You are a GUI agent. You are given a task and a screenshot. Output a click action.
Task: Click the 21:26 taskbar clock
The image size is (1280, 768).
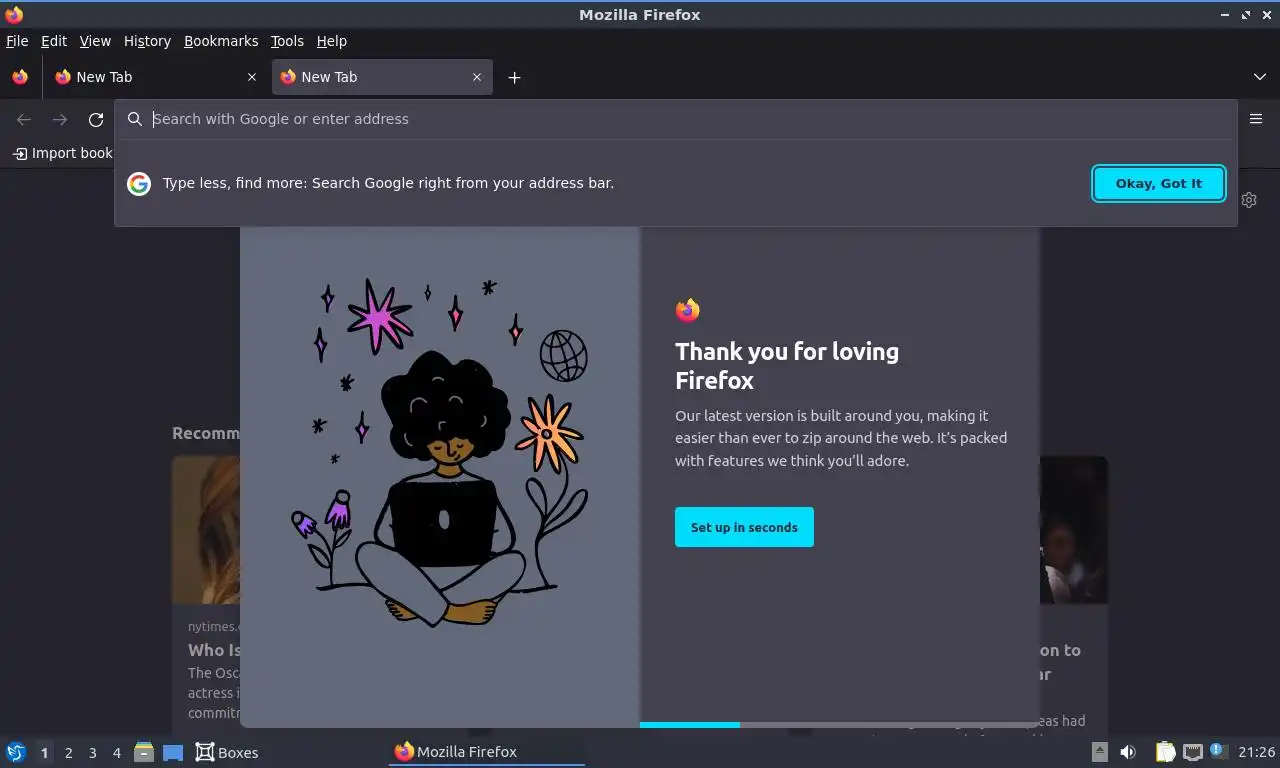[x=1256, y=752]
